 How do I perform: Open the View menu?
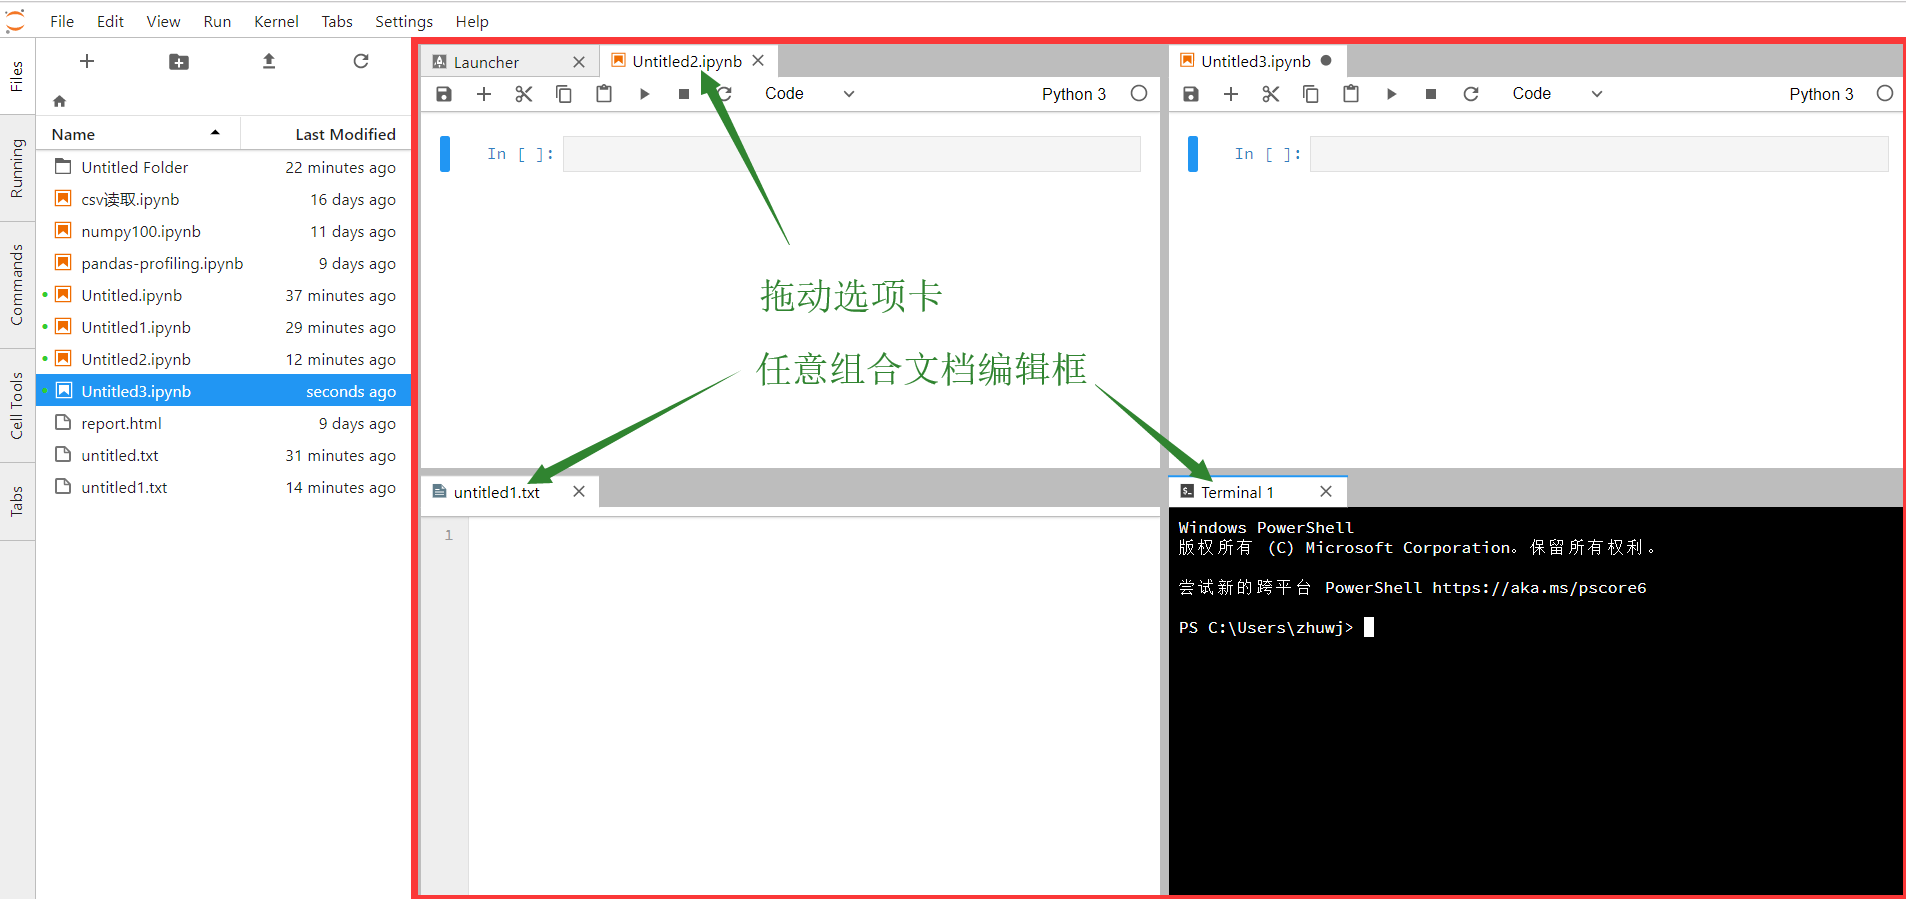163,21
